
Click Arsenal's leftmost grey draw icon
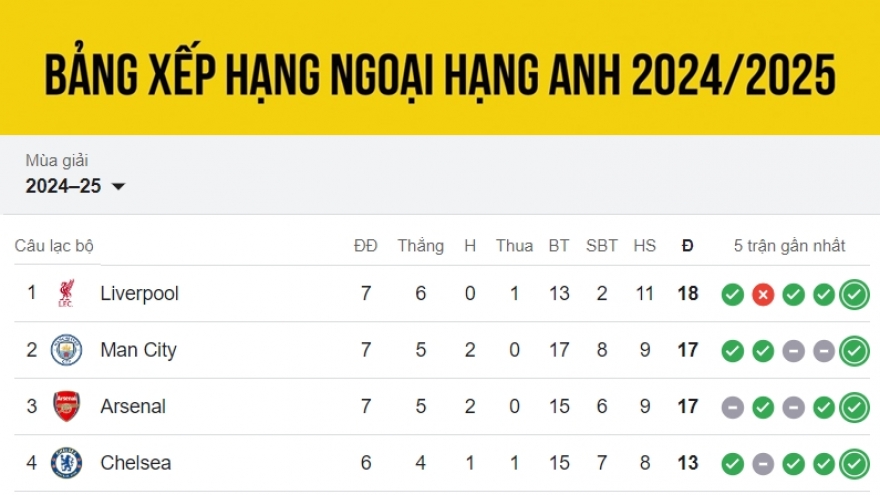click(x=732, y=407)
